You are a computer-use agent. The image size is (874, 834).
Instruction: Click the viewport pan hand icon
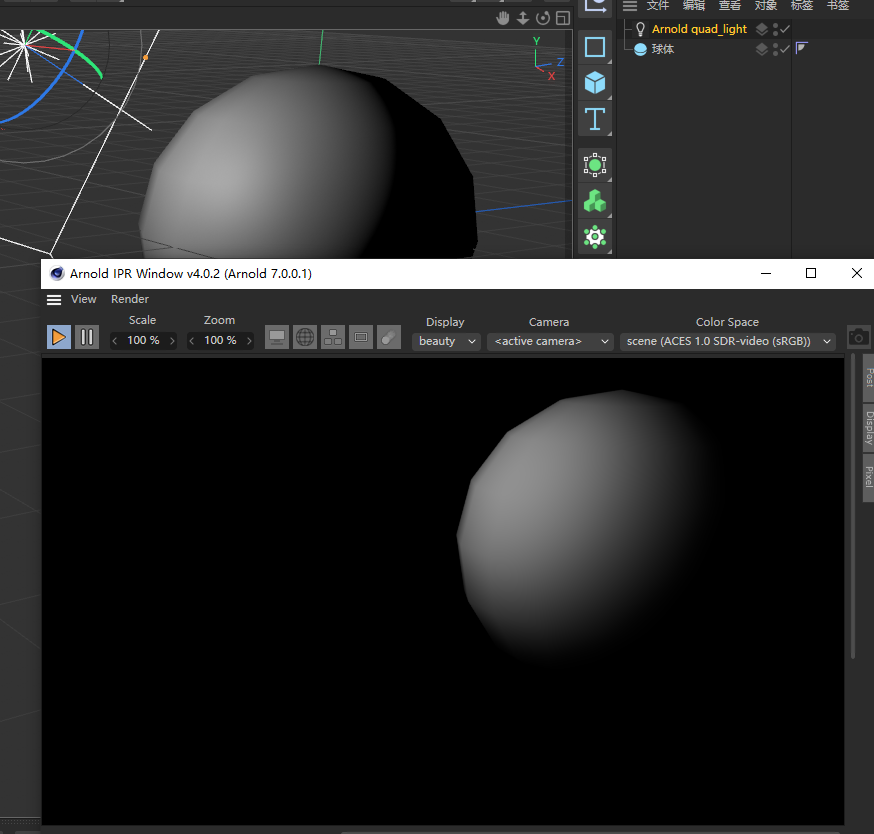pyautogui.click(x=503, y=18)
